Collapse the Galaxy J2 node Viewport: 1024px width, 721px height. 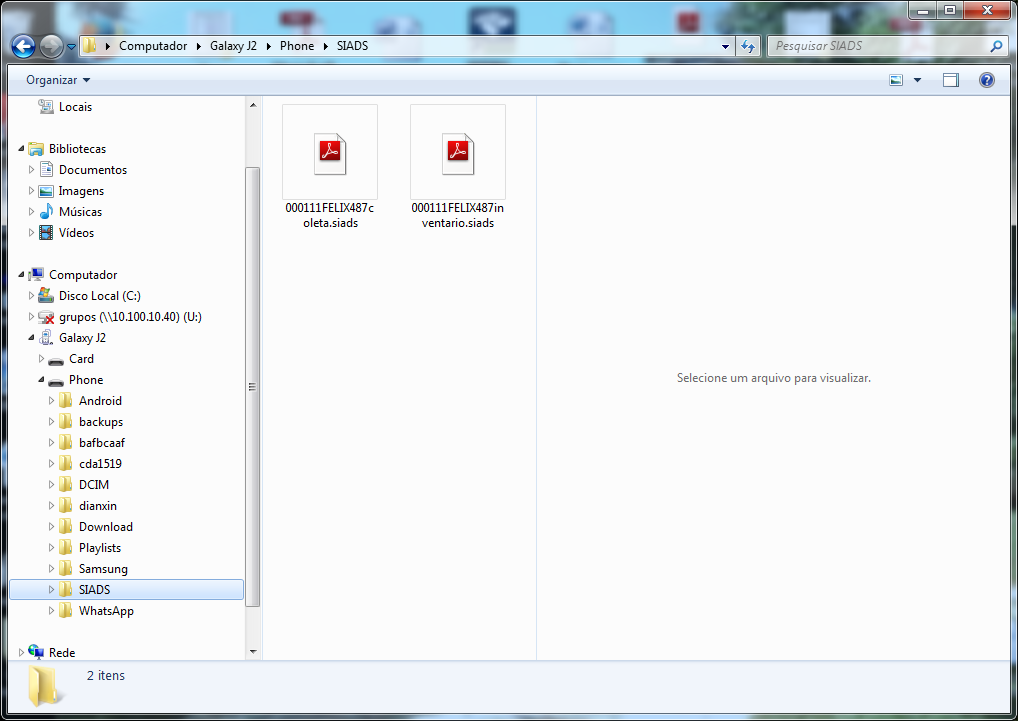pos(31,338)
